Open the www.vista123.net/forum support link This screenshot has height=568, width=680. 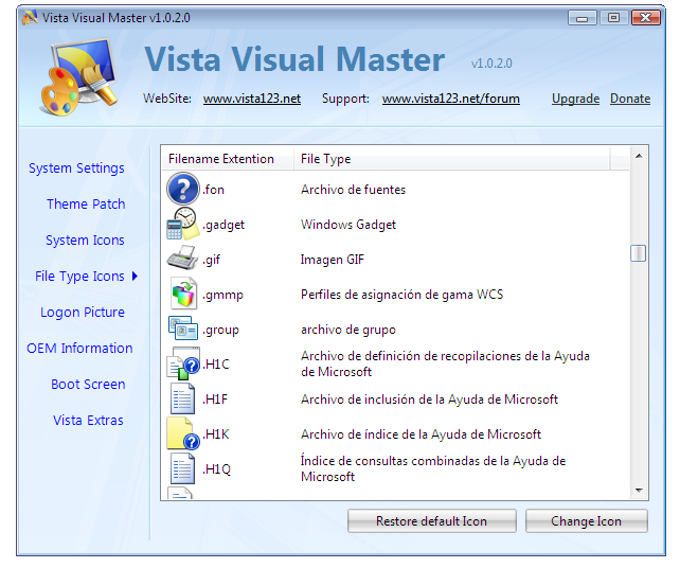coord(451,99)
